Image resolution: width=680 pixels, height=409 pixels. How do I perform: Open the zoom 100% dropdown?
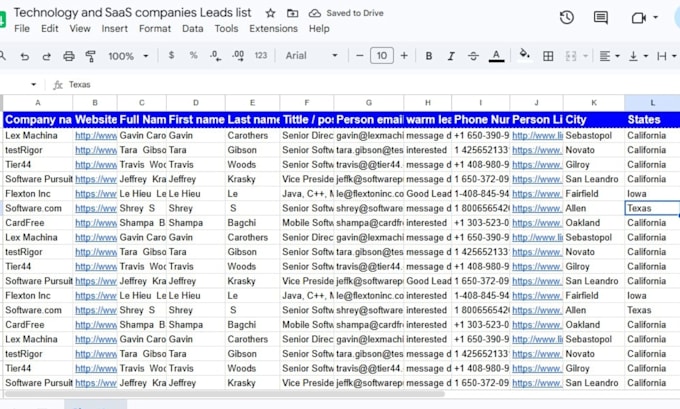pos(128,56)
